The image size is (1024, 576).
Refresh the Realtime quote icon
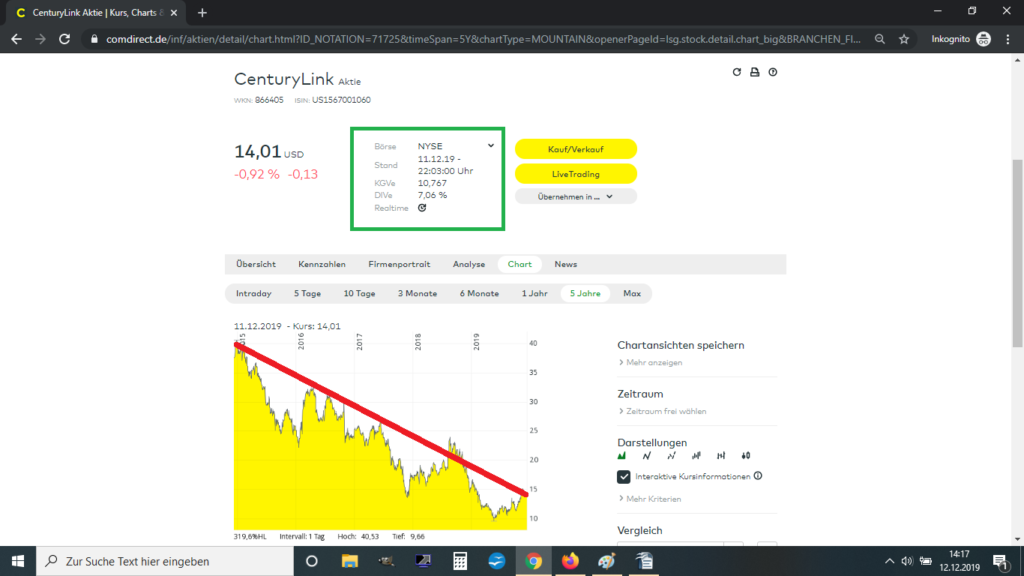click(422, 208)
